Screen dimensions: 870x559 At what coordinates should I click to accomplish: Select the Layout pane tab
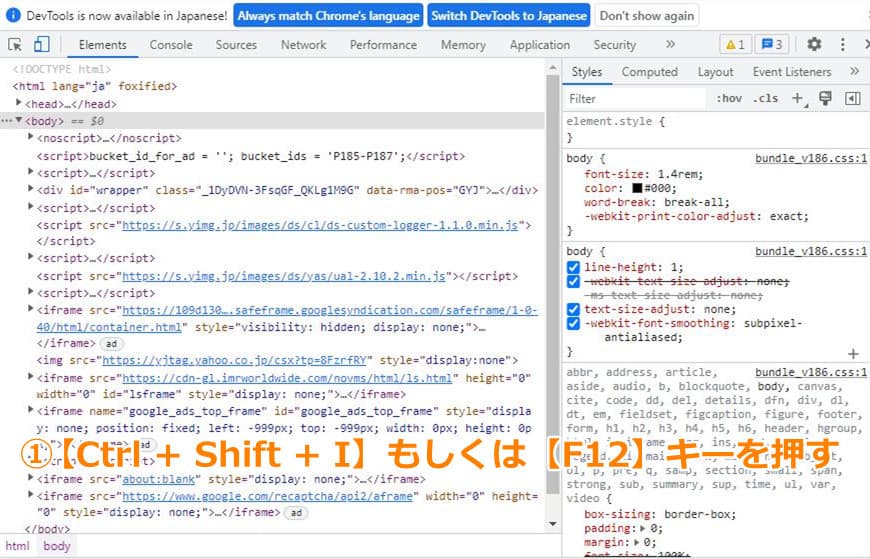click(716, 72)
